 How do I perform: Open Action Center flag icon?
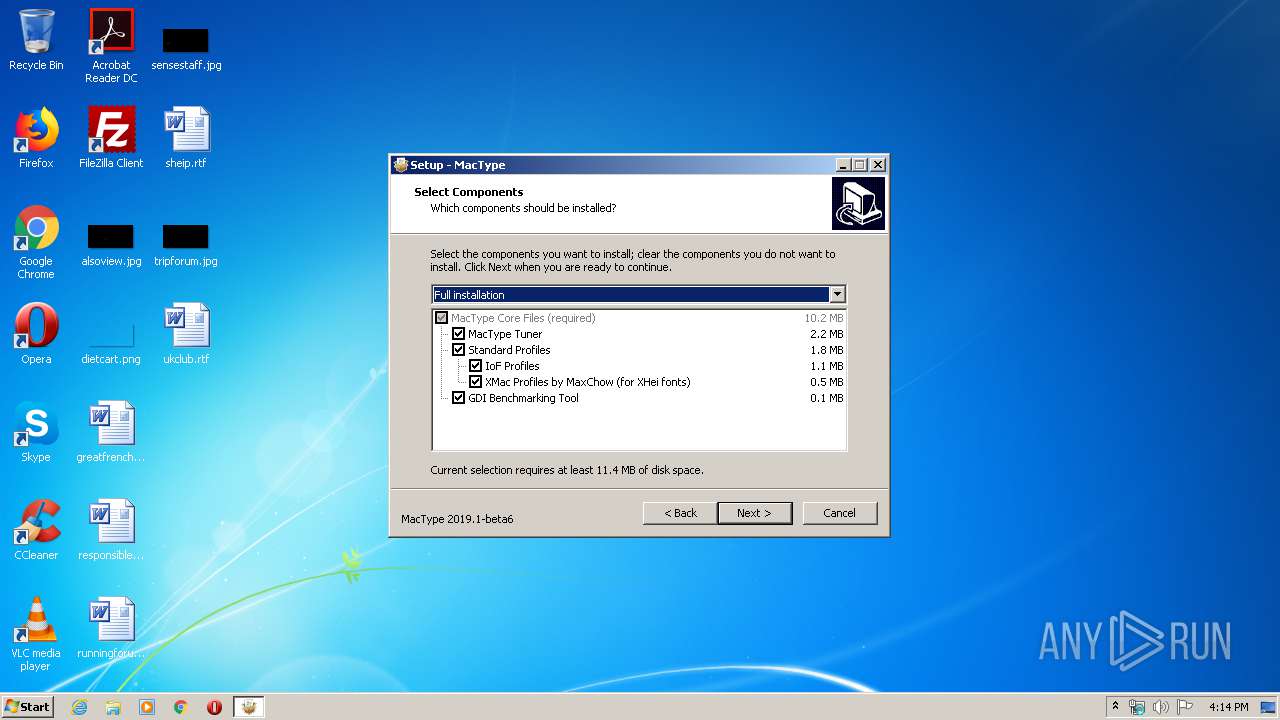(1184, 707)
